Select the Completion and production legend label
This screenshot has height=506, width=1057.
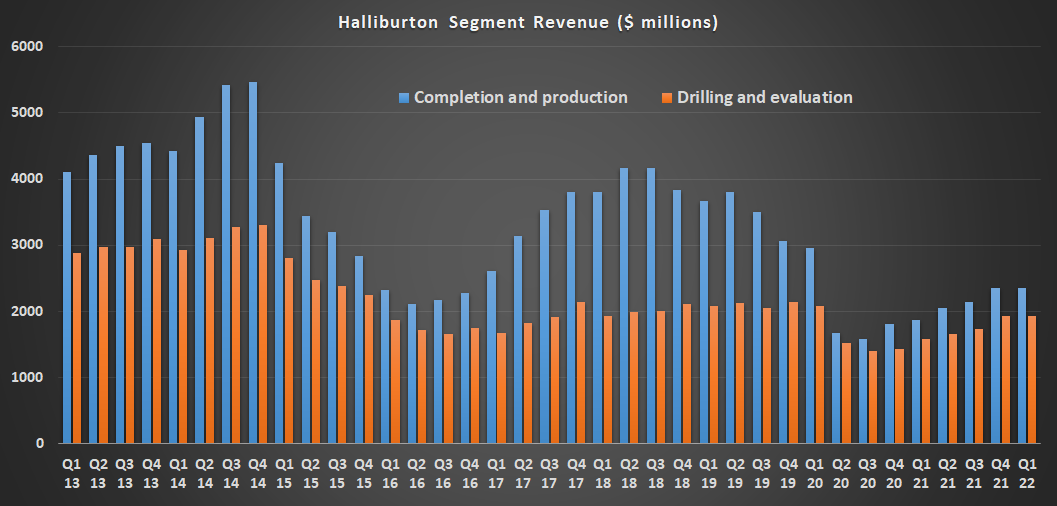point(520,98)
